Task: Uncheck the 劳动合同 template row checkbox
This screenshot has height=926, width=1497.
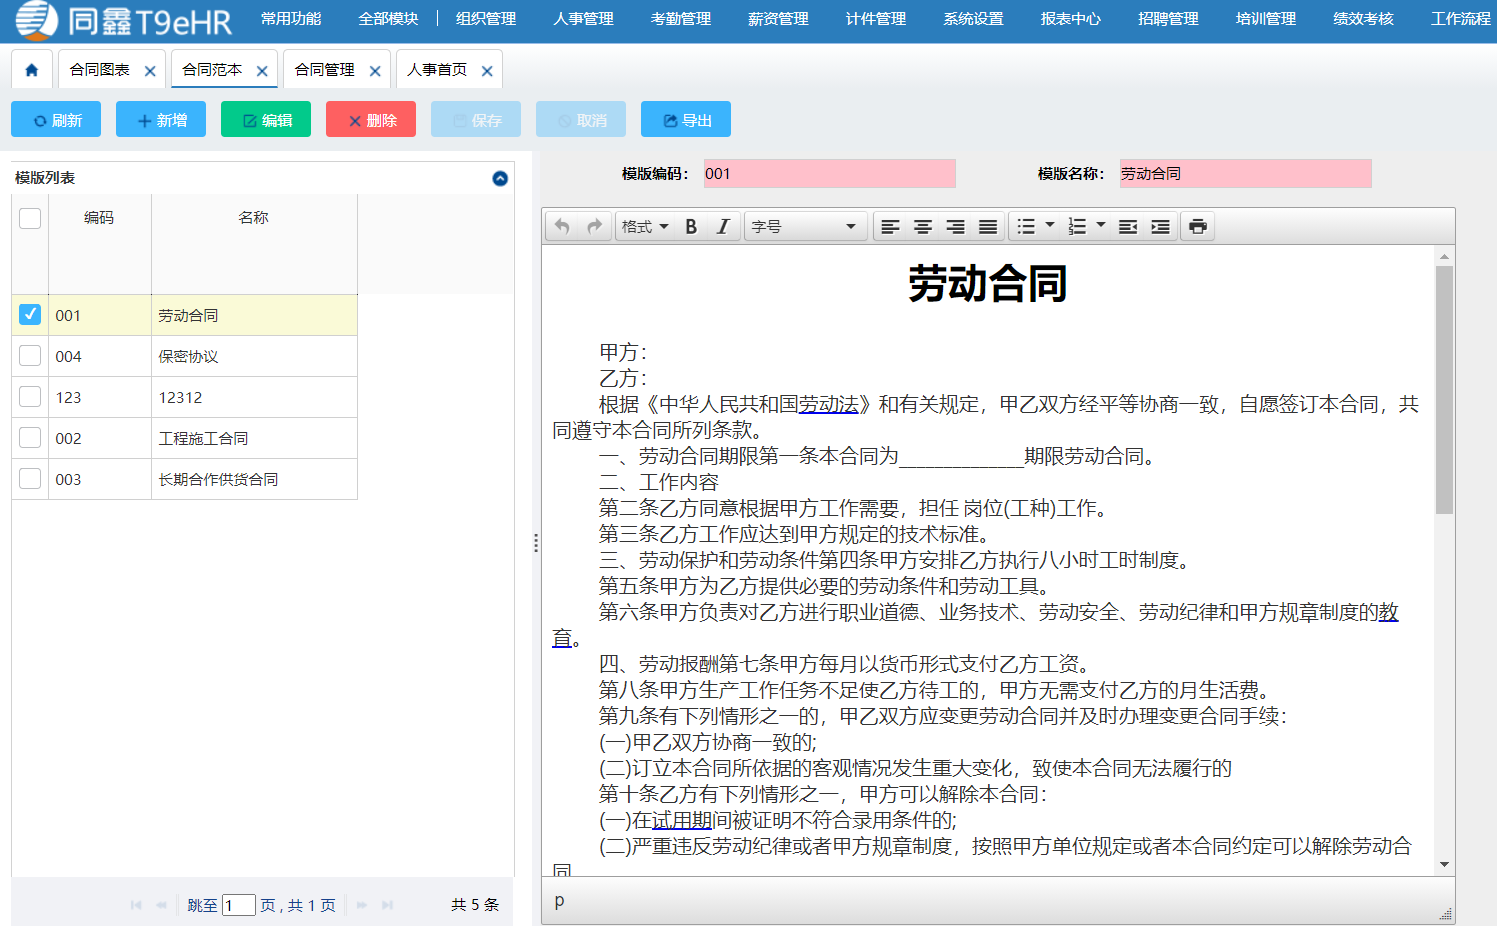Action: (30, 314)
